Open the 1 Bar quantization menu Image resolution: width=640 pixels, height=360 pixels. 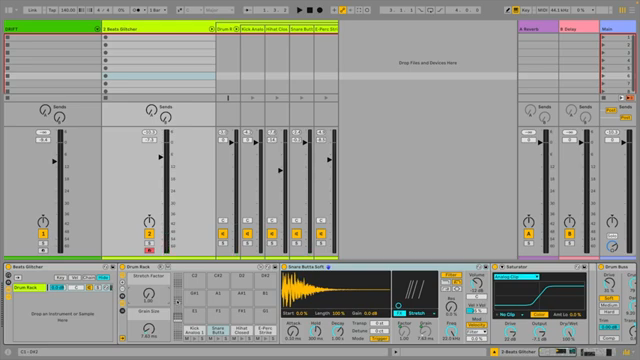(x=158, y=10)
